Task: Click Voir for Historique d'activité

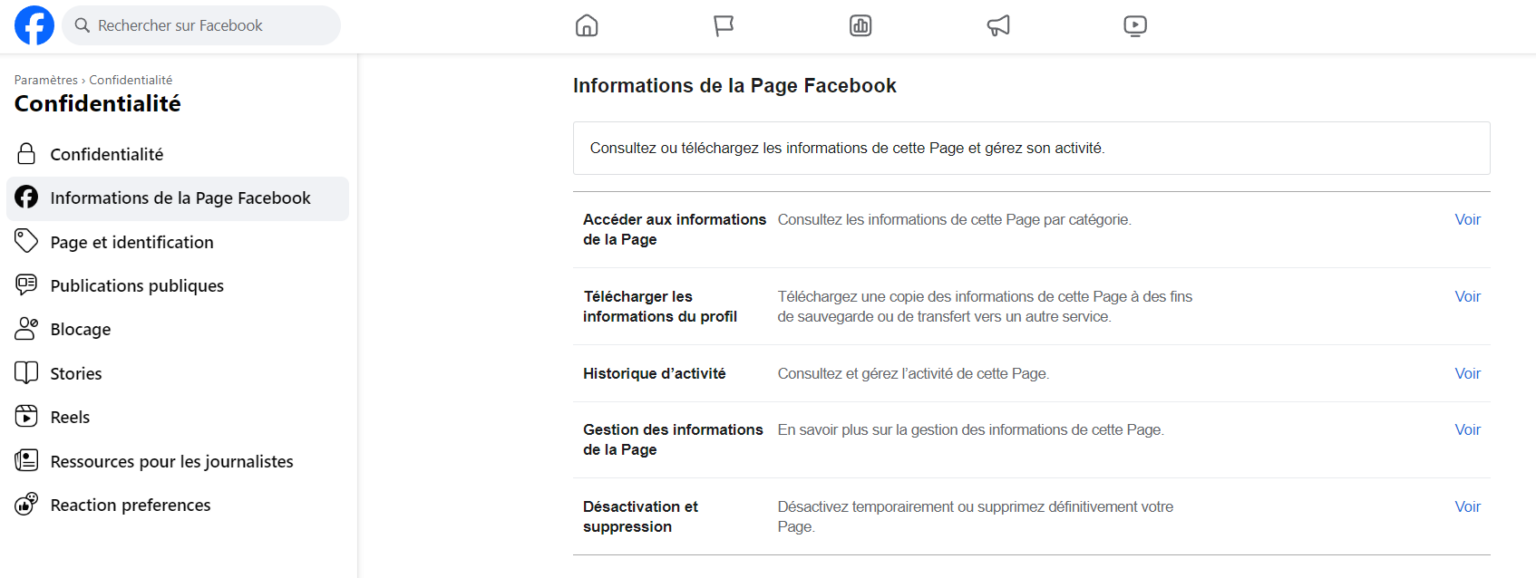Action: click(1467, 373)
